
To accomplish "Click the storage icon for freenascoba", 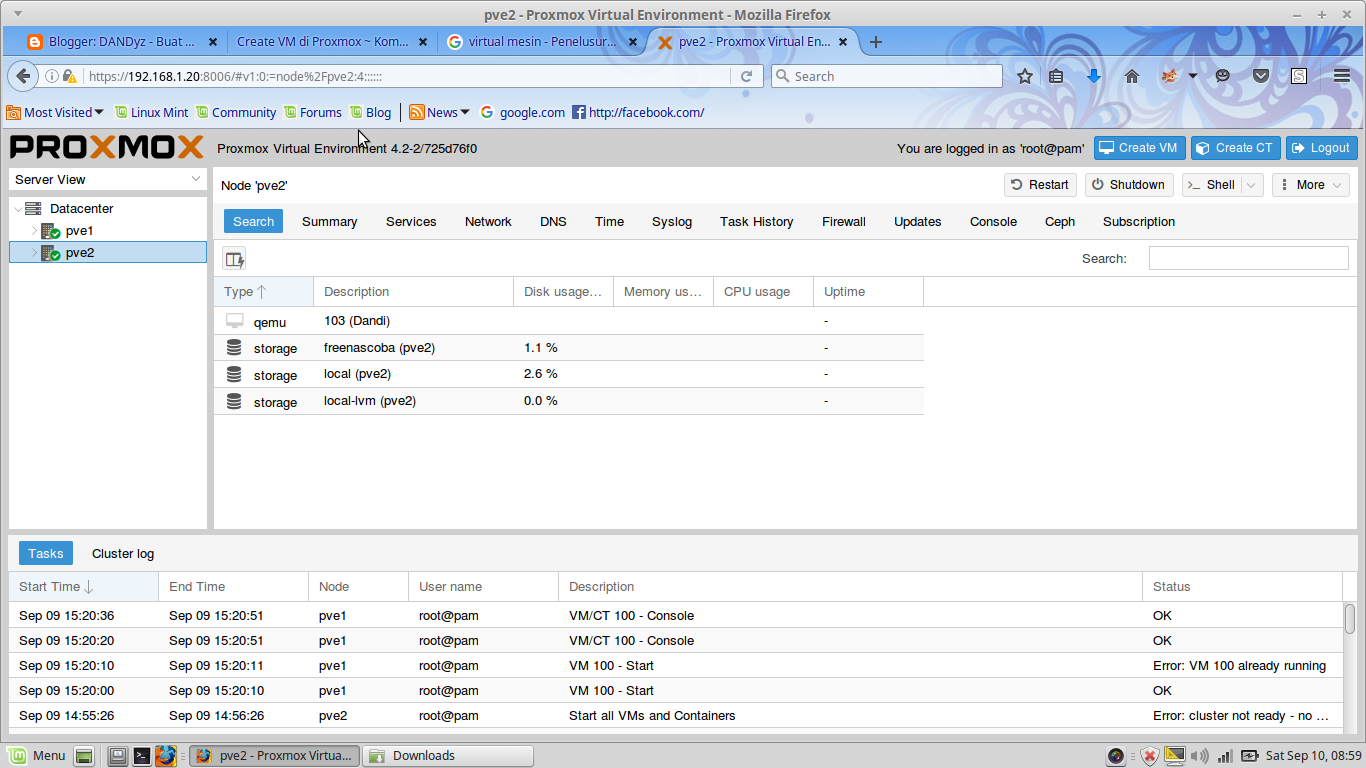I will click(x=235, y=348).
